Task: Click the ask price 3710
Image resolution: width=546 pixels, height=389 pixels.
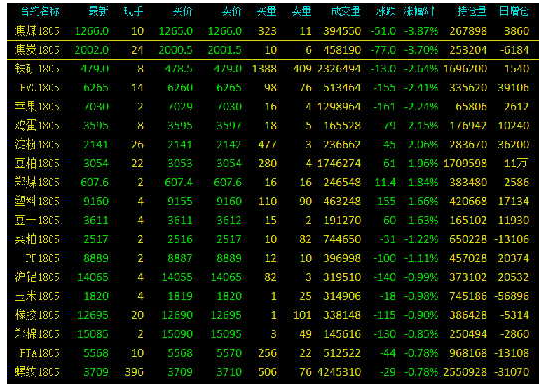Action: (229, 372)
